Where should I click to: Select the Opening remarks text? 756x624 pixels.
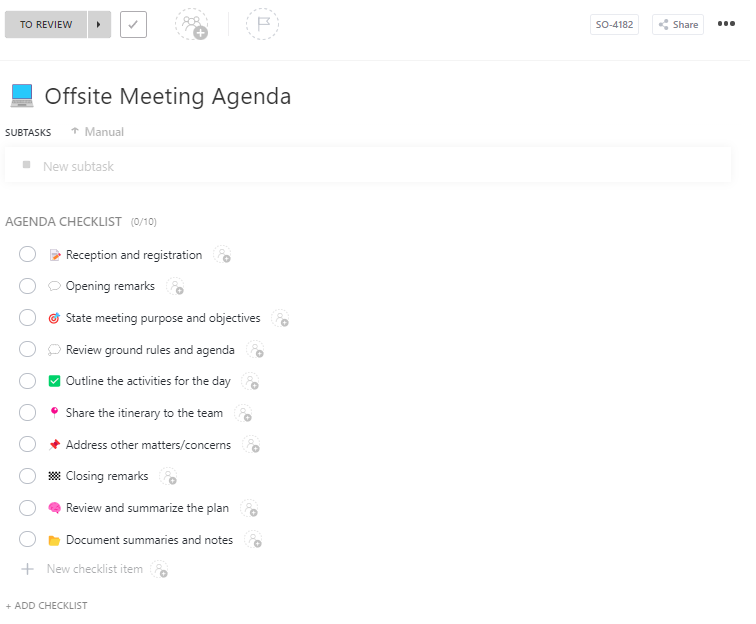110,286
